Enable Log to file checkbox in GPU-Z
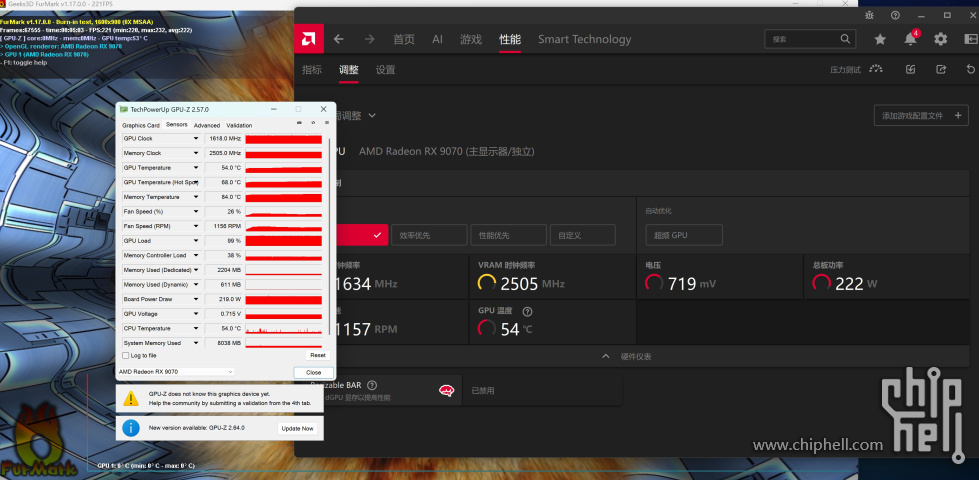Viewport: 979px width, 480px height. 125,355
